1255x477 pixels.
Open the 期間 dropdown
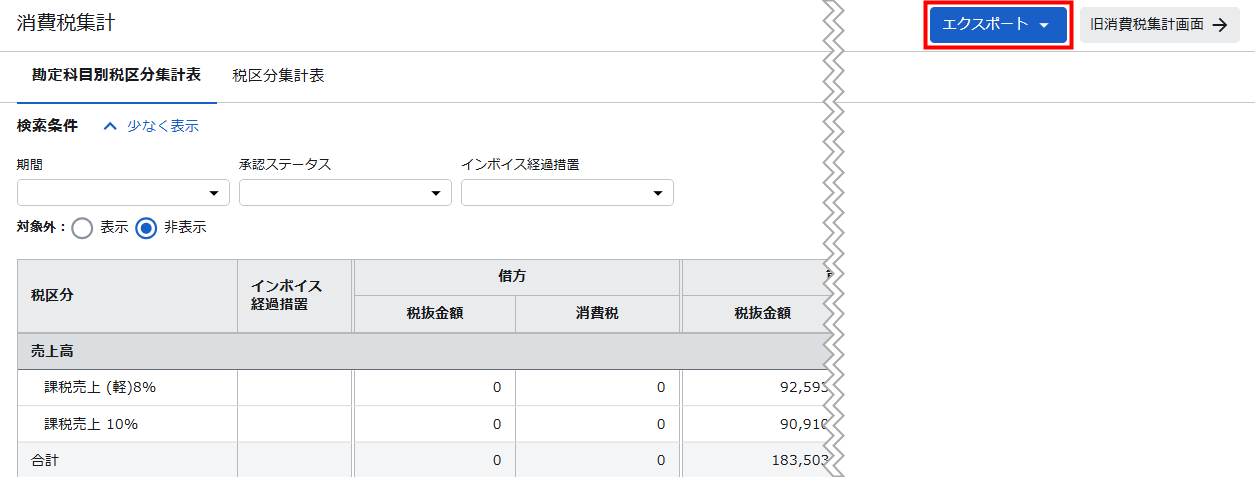tap(123, 193)
